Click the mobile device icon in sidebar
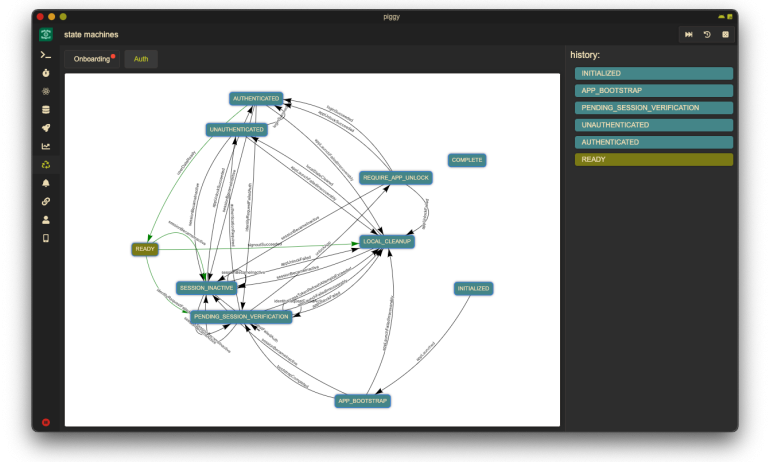Viewport: 770px width, 462px height. tap(46, 238)
